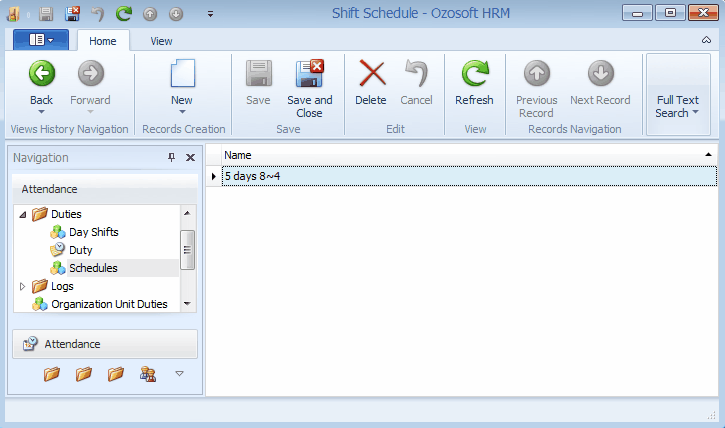This screenshot has width=725, height=428.
Task: Click the grey Forward arrow icon
Action: 91,73
